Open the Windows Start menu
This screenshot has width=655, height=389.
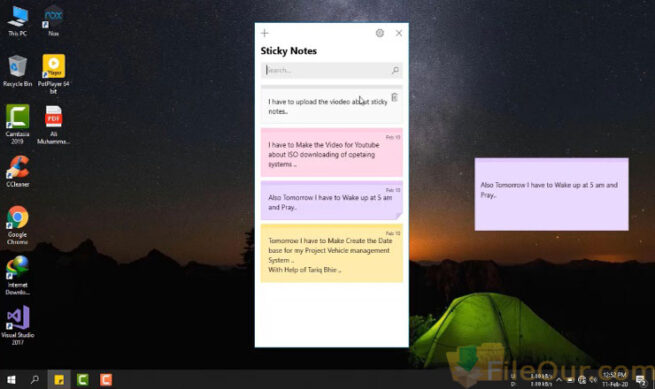coord(11,379)
